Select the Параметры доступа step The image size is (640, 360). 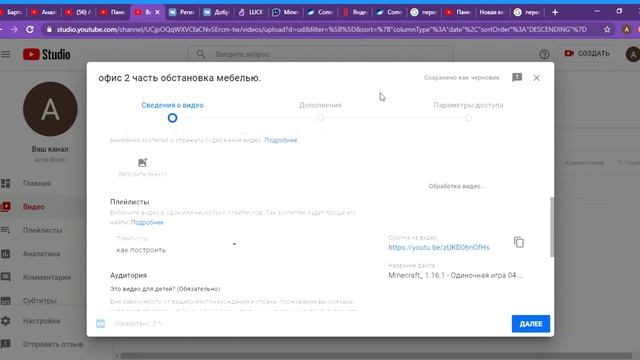(x=468, y=105)
